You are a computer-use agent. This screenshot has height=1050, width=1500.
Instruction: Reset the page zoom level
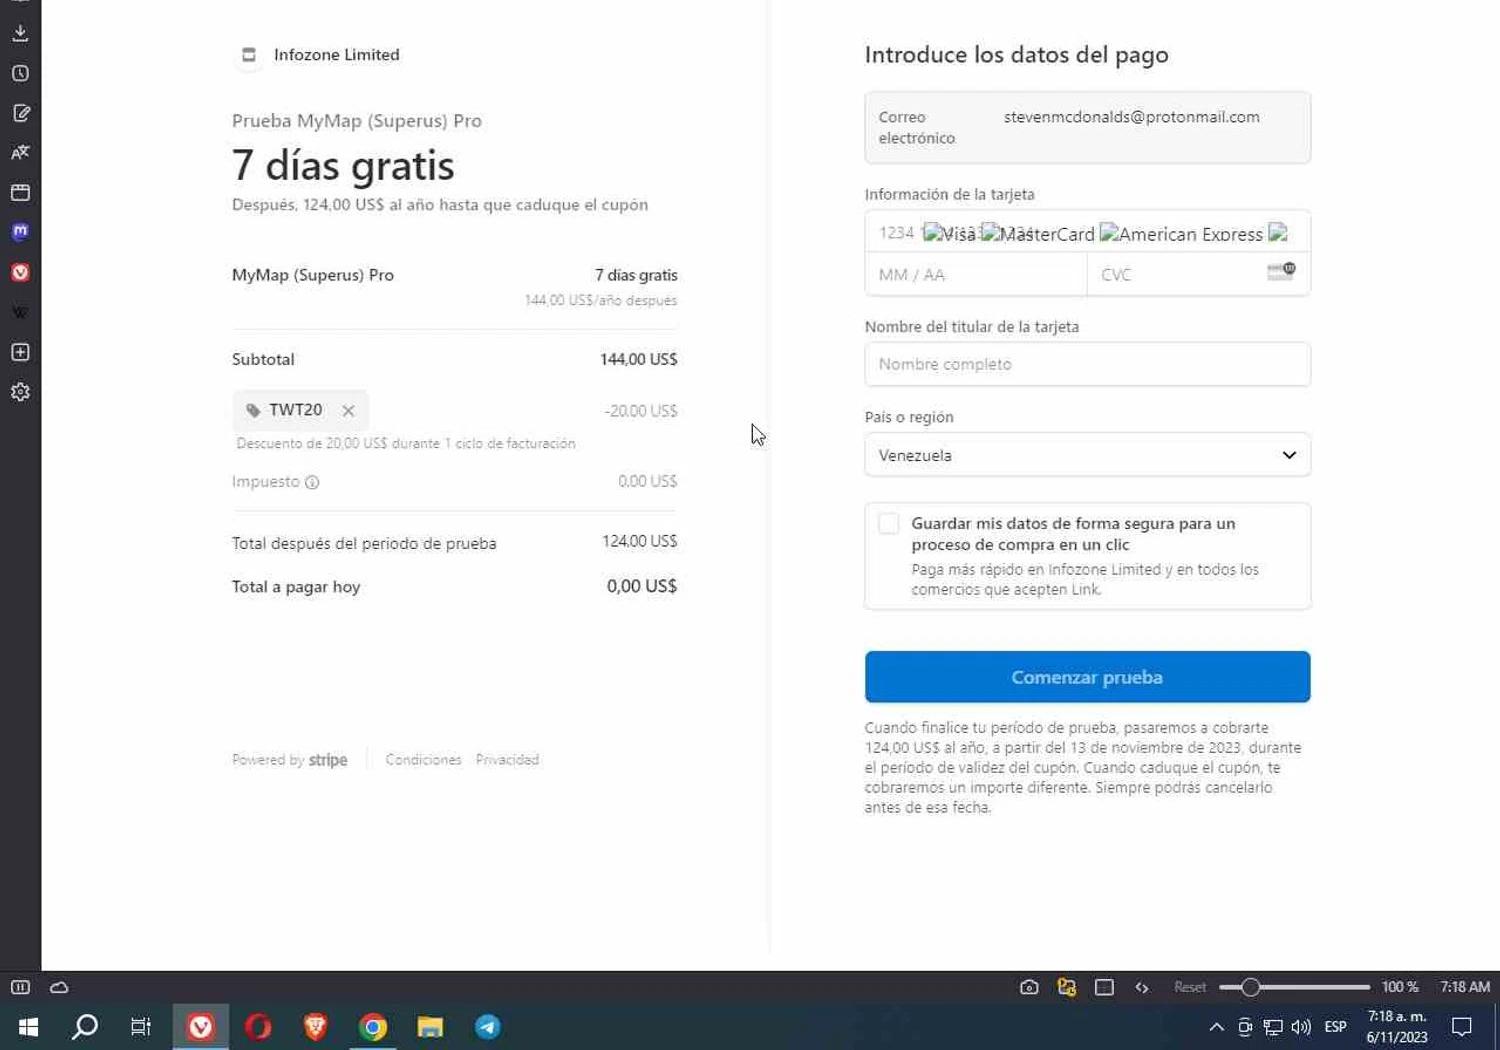[1189, 987]
